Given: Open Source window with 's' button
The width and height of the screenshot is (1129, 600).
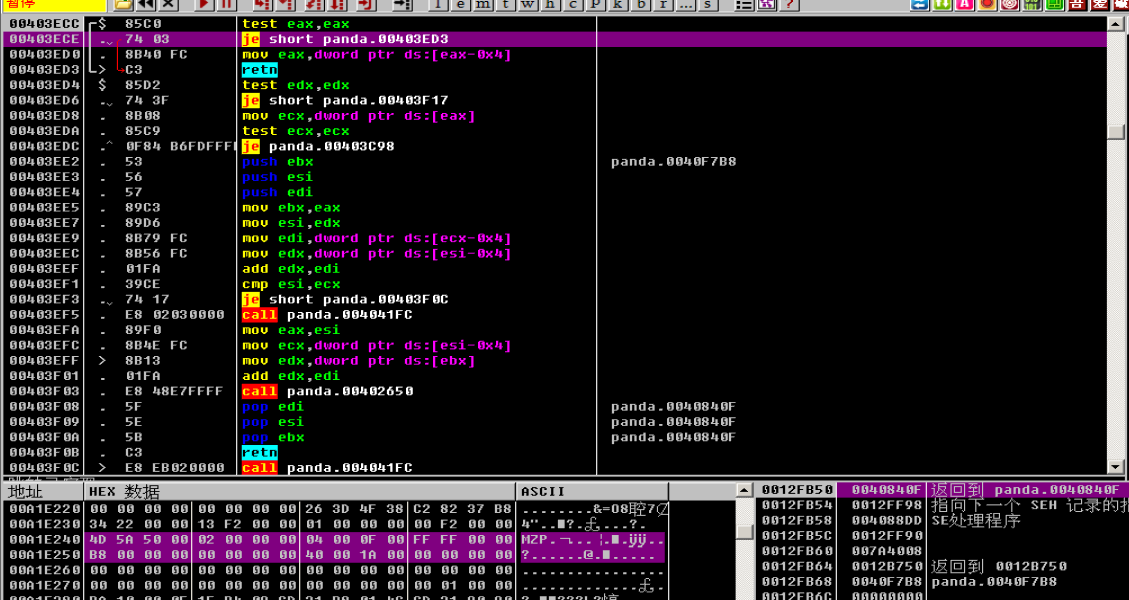Looking at the screenshot, I should (709, 4).
